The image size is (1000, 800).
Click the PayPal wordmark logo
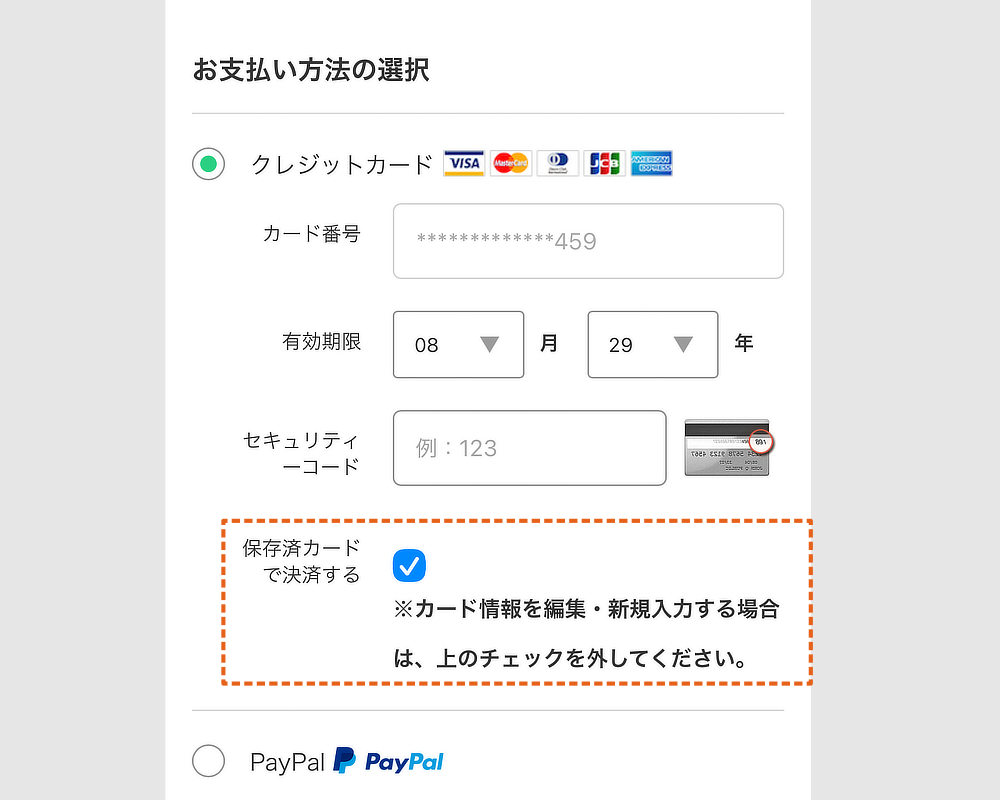point(404,762)
